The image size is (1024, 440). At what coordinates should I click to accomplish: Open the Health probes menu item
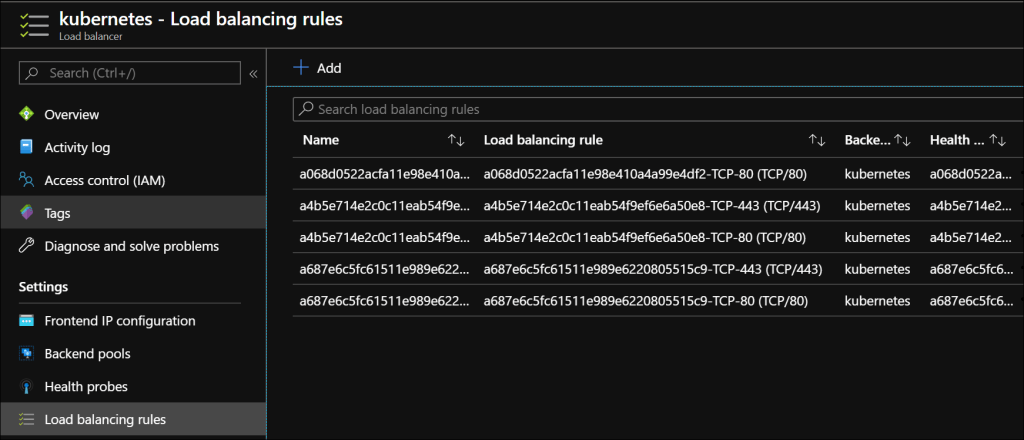[x=86, y=387]
